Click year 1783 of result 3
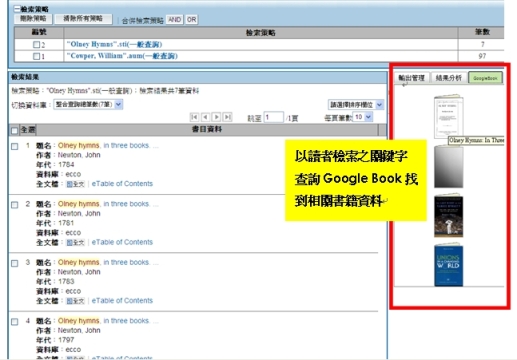Screen dimensions: 517x360 click(66, 282)
